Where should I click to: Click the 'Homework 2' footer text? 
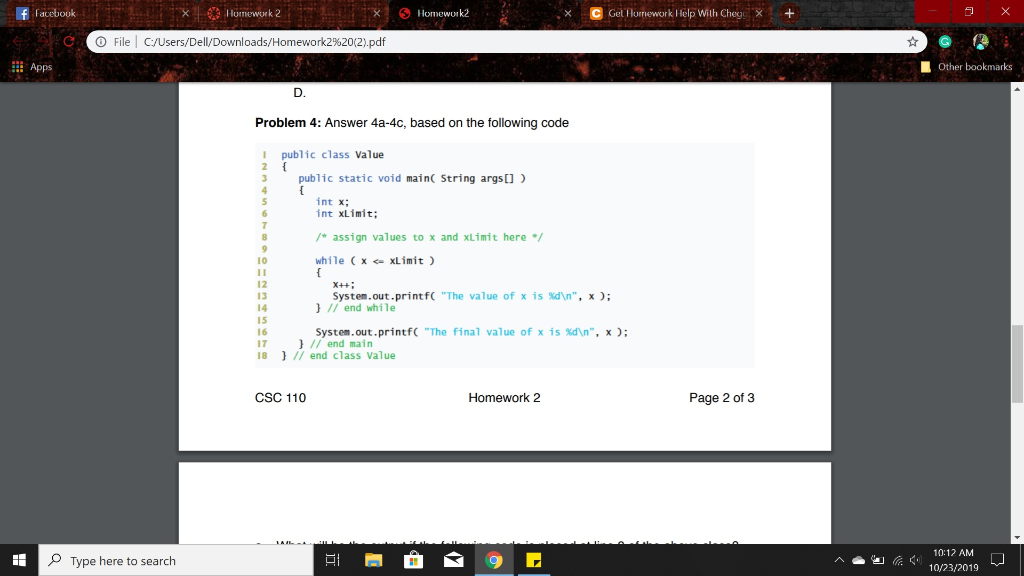[504, 398]
